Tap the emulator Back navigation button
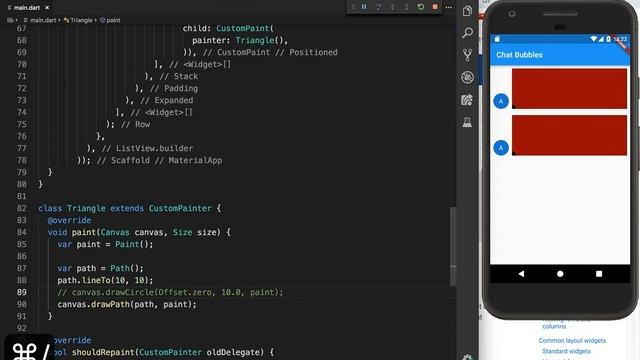 pyautogui.click(x=521, y=274)
